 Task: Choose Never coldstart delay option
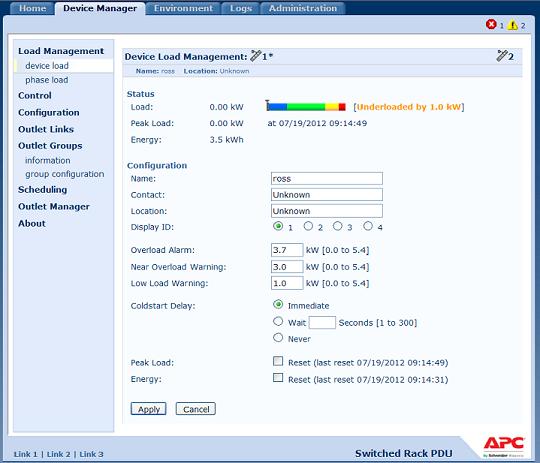pos(278,338)
